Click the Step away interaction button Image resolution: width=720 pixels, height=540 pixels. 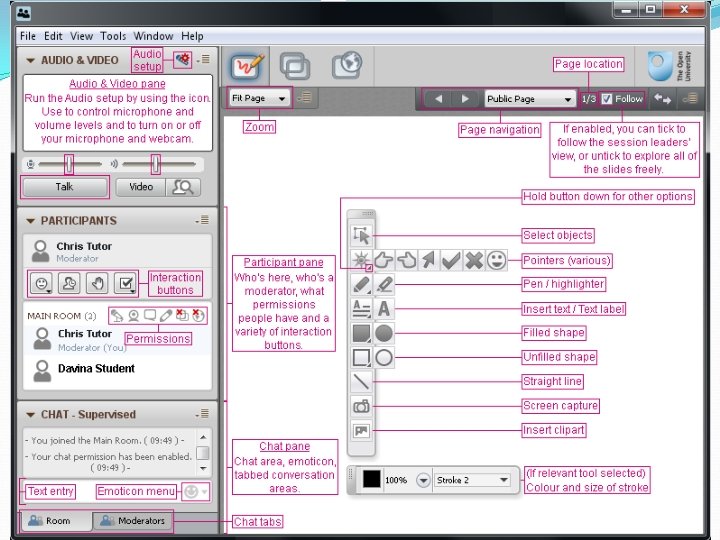coord(69,283)
